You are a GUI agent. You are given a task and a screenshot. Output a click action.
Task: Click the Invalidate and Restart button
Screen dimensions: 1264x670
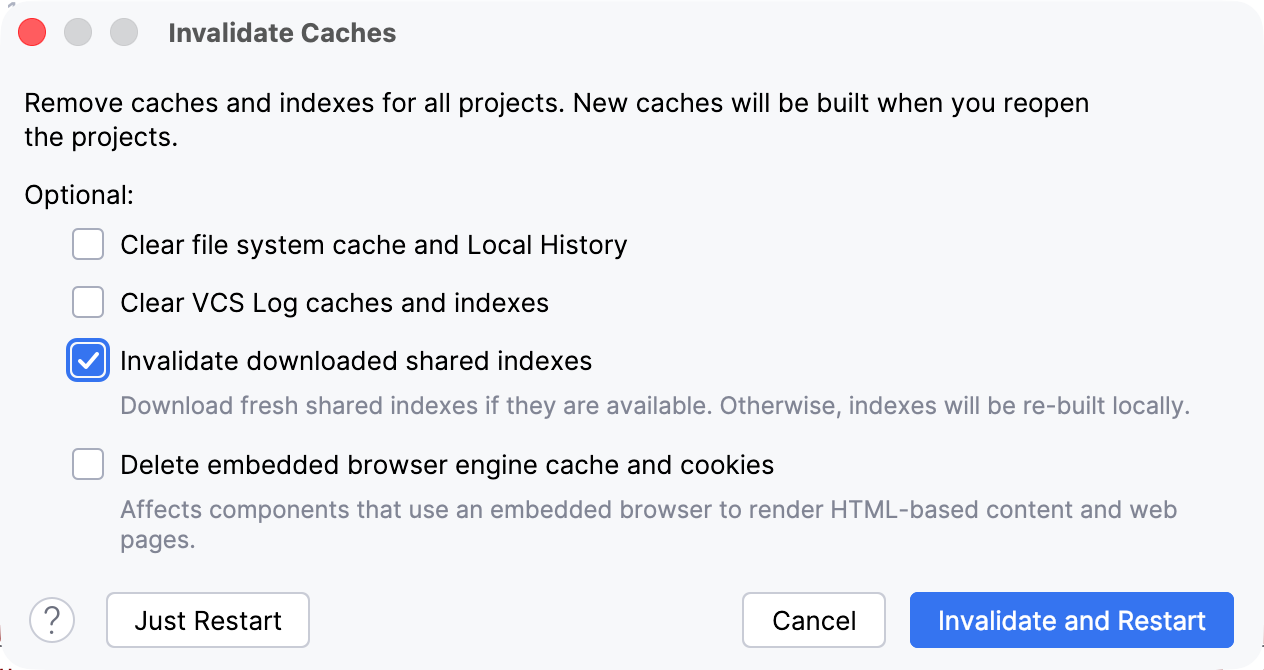tap(1070, 620)
